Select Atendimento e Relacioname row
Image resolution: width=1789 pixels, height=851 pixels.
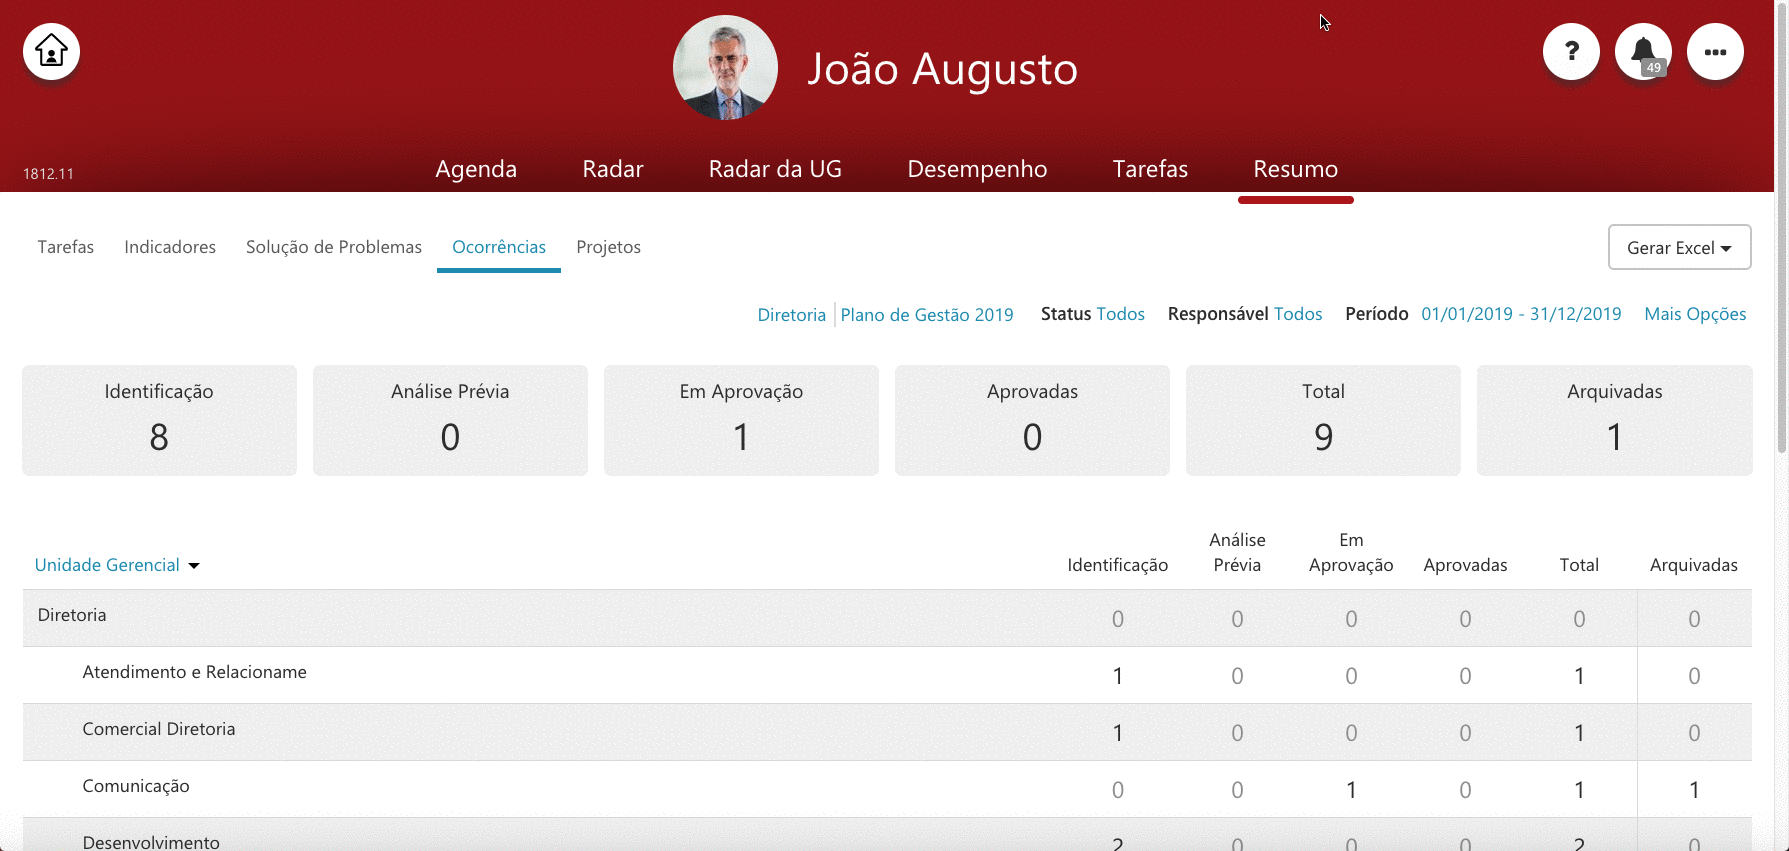click(x=887, y=675)
